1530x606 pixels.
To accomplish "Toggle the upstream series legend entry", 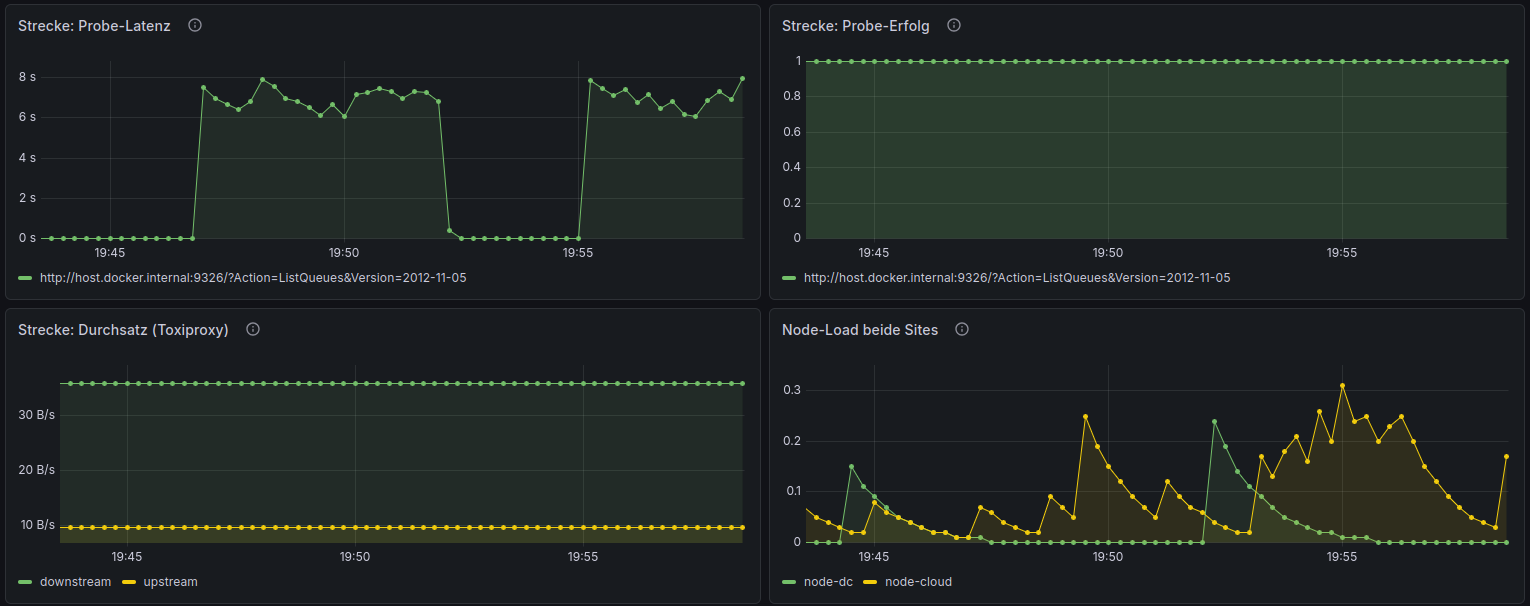I will pyautogui.click(x=170, y=582).
